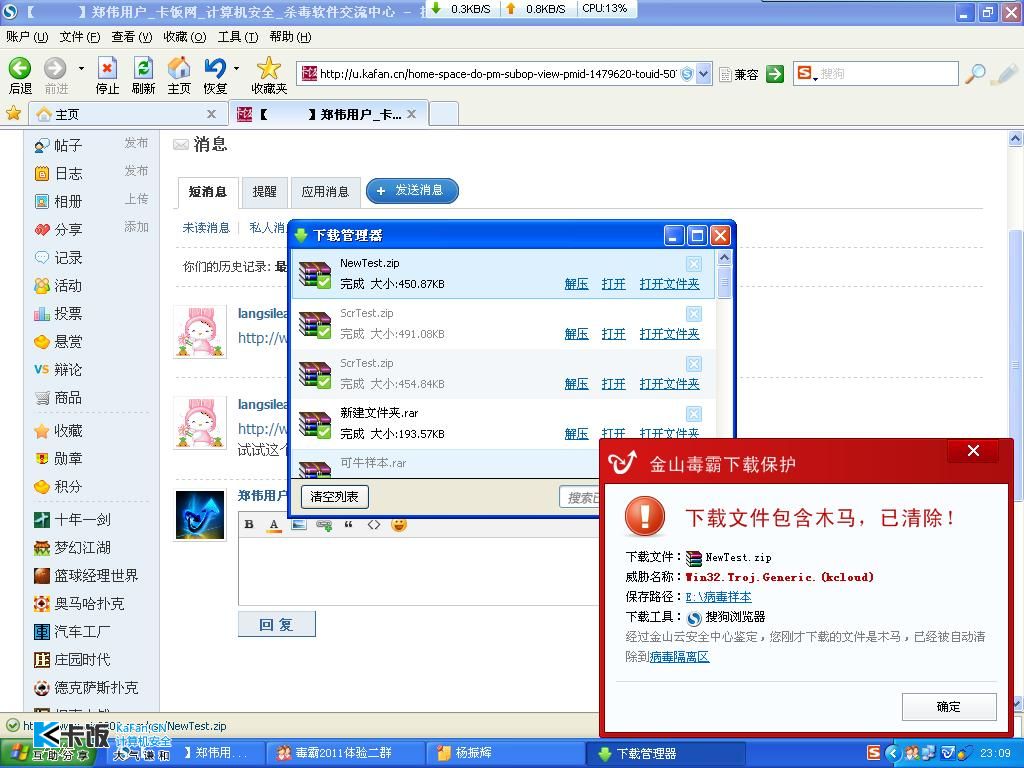Click 确定 in the Kingsoft alert
1024x768 pixels.
point(948,706)
